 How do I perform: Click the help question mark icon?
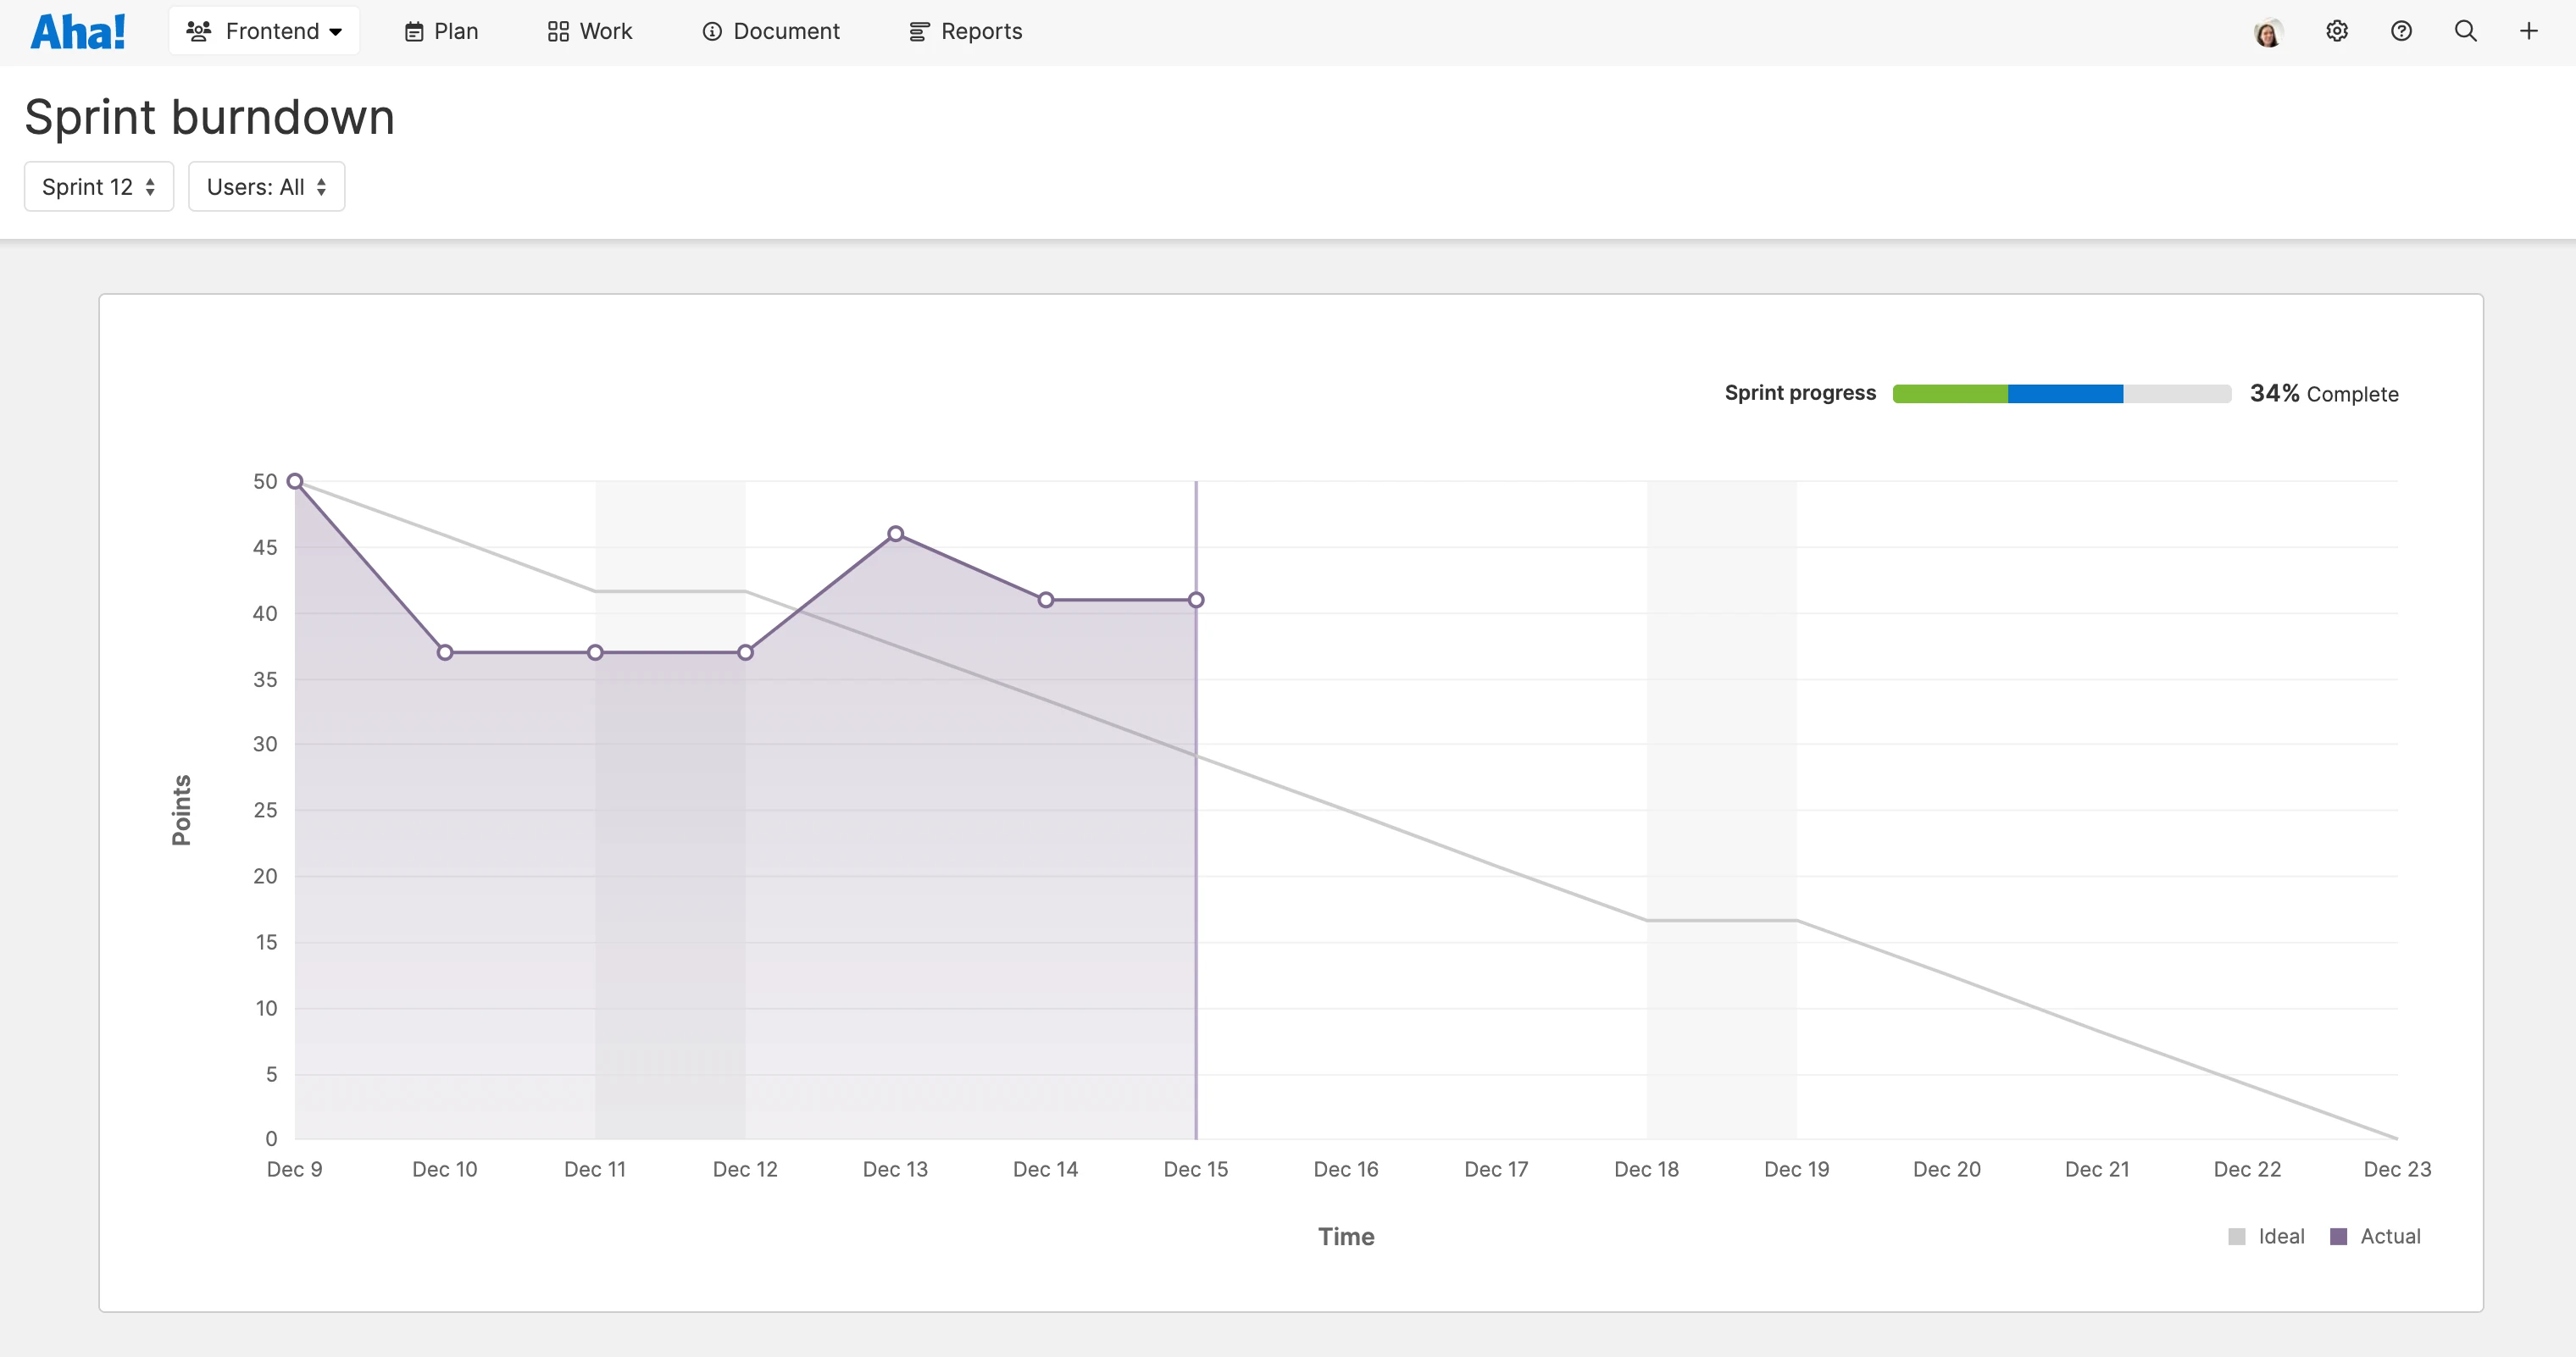click(x=2401, y=31)
